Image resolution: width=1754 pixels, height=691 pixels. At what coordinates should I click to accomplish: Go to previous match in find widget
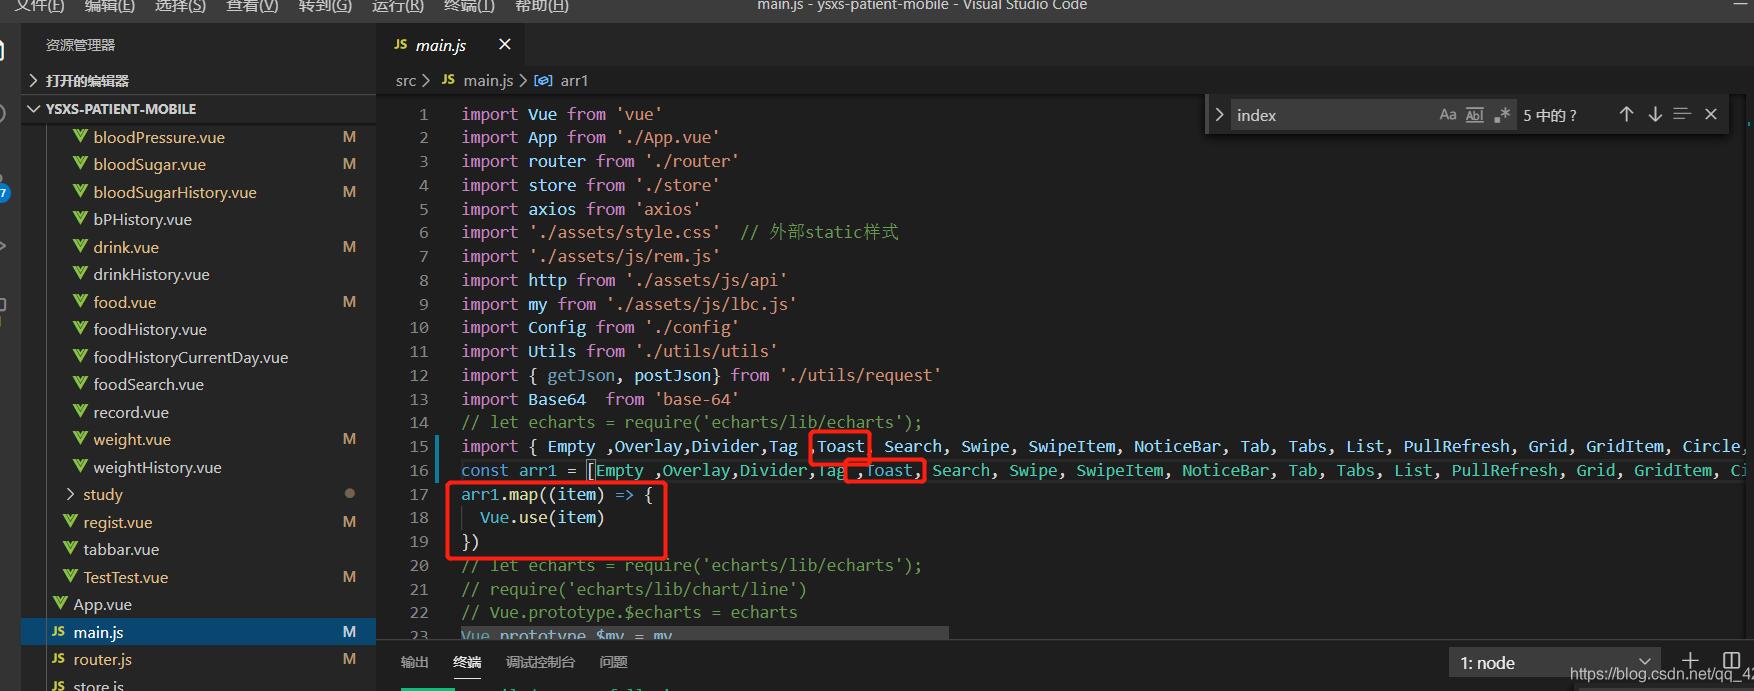pyautogui.click(x=1626, y=115)
